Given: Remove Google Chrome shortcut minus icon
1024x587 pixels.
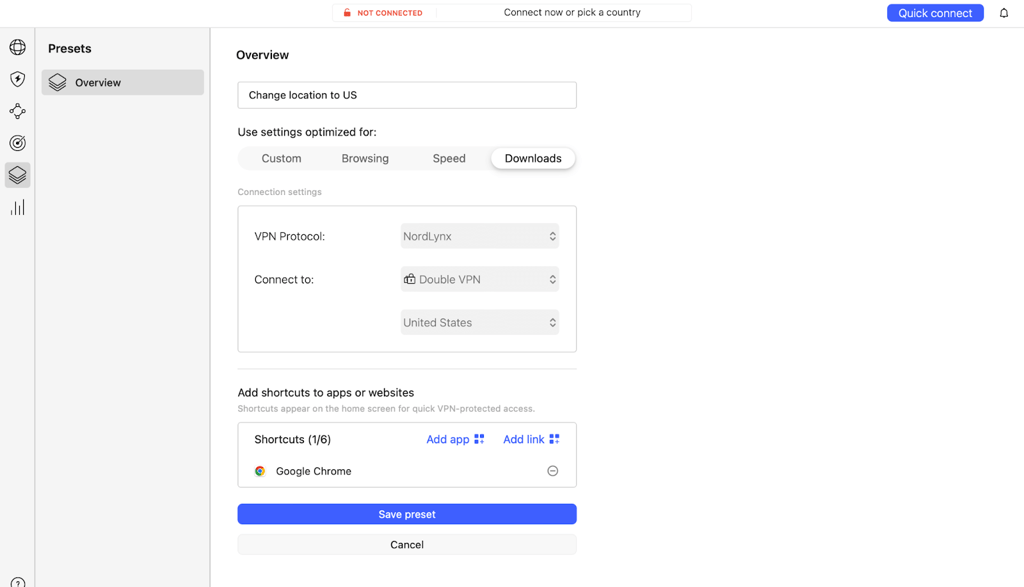Looking at the screenshot, I should (552, 471).
